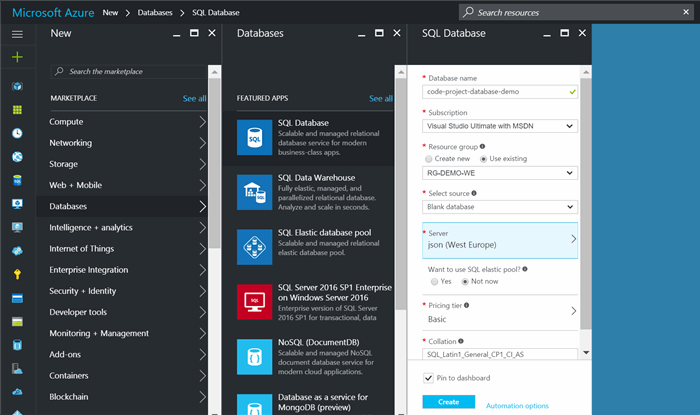Image resolution: width=700 pixels, height=415 pixels.
Task: Click the SQL Database blade down-arrow scroll button
Action: click(x=586, y=353)
